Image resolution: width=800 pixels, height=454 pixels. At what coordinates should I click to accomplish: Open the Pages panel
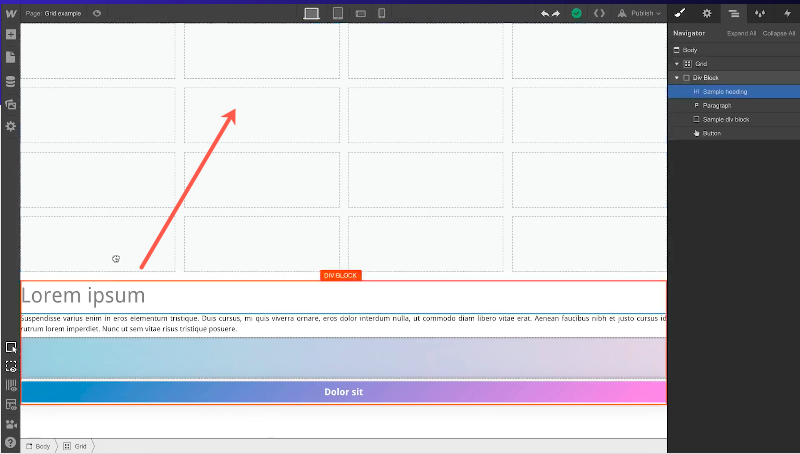point(11,58)
